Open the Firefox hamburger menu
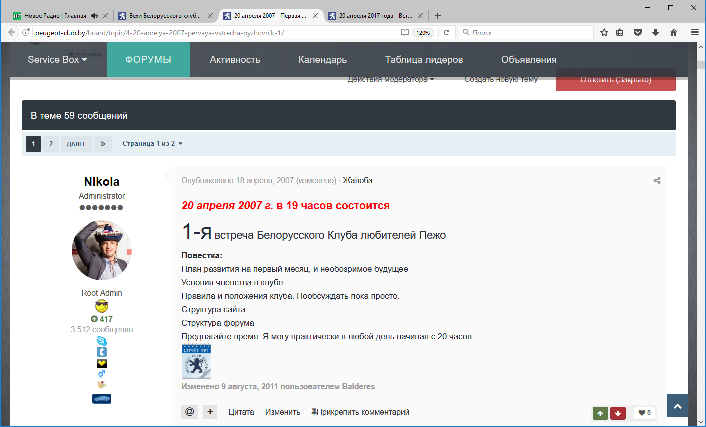 (695, 32)
